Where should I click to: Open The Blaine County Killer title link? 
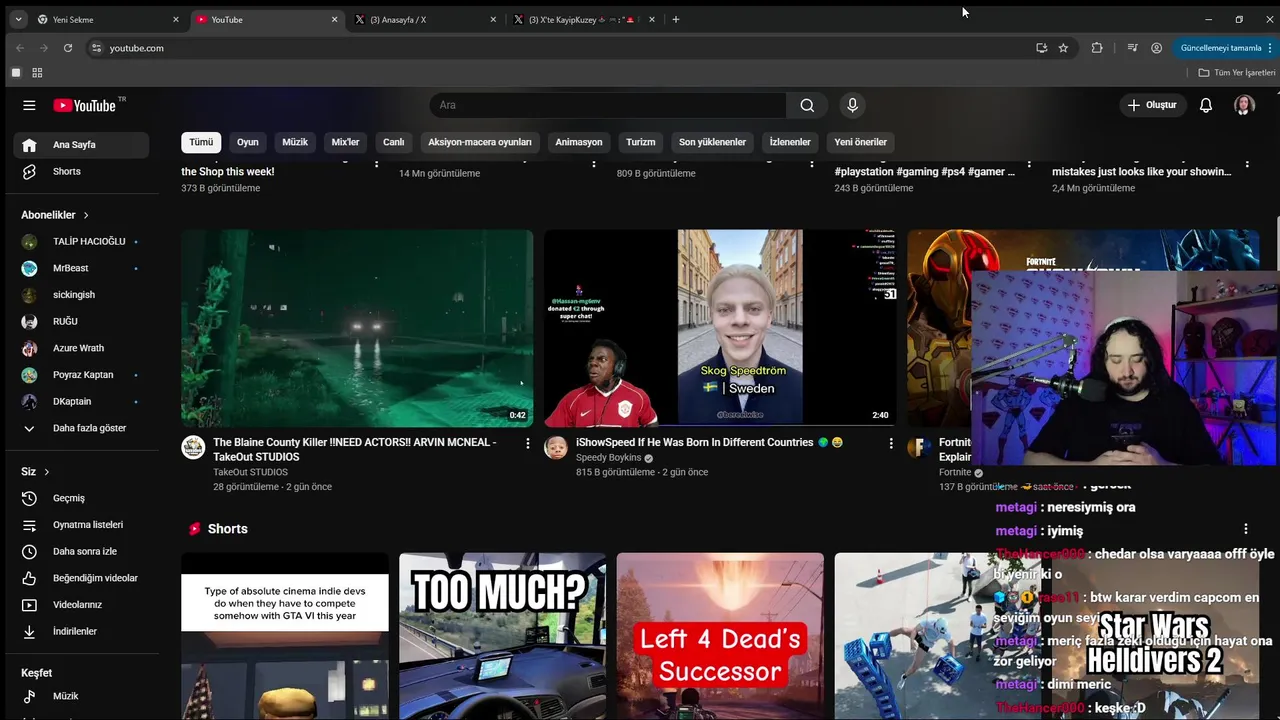coord(355,449)
